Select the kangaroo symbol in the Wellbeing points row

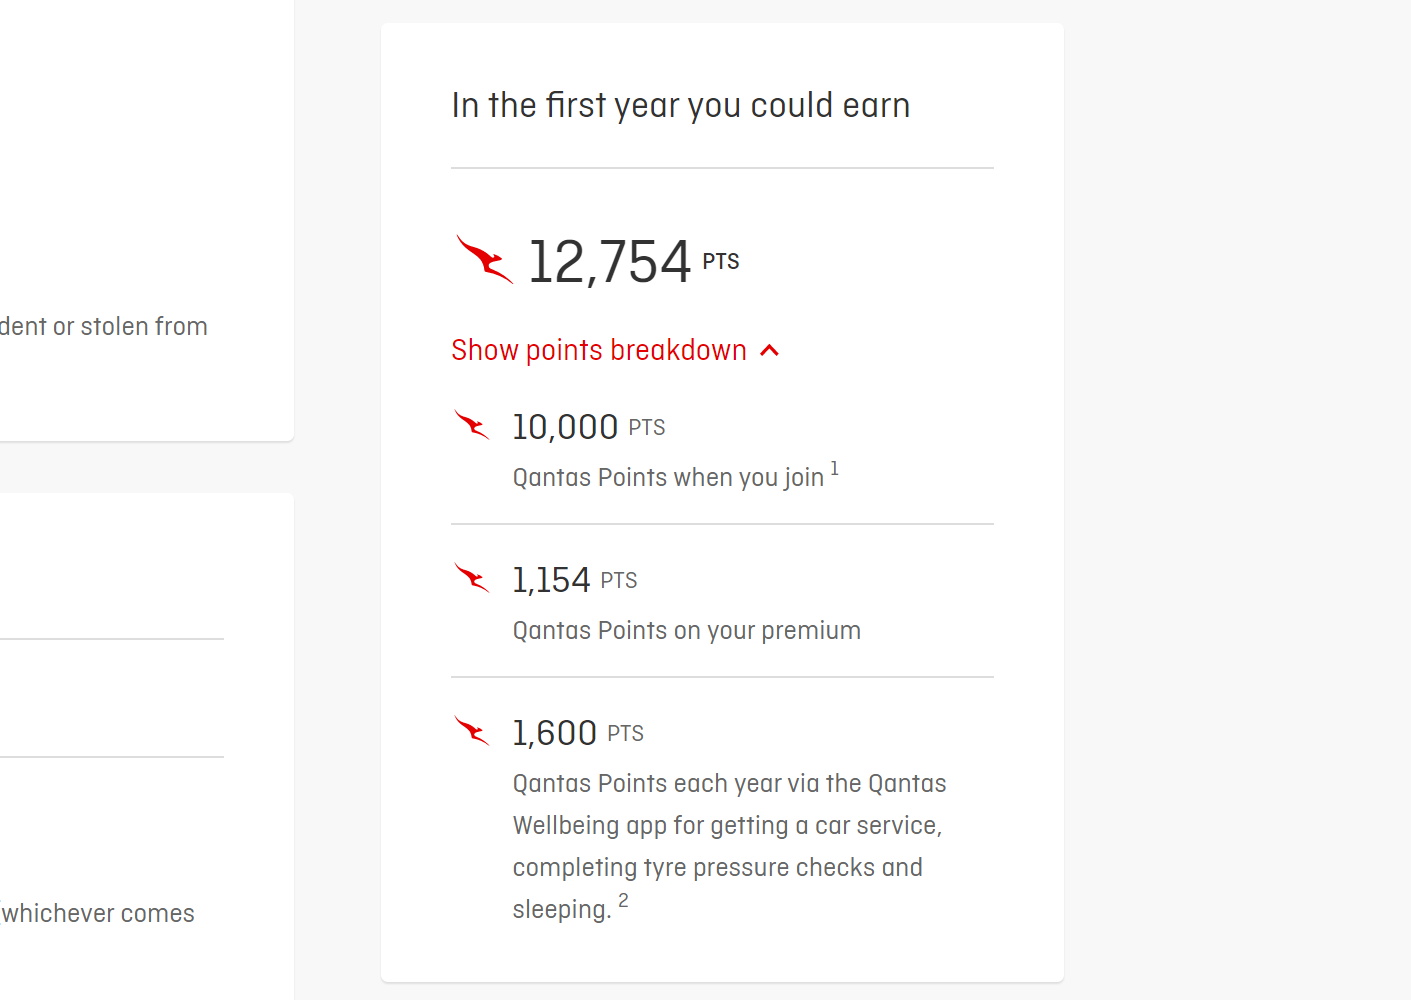click(471, 730)
